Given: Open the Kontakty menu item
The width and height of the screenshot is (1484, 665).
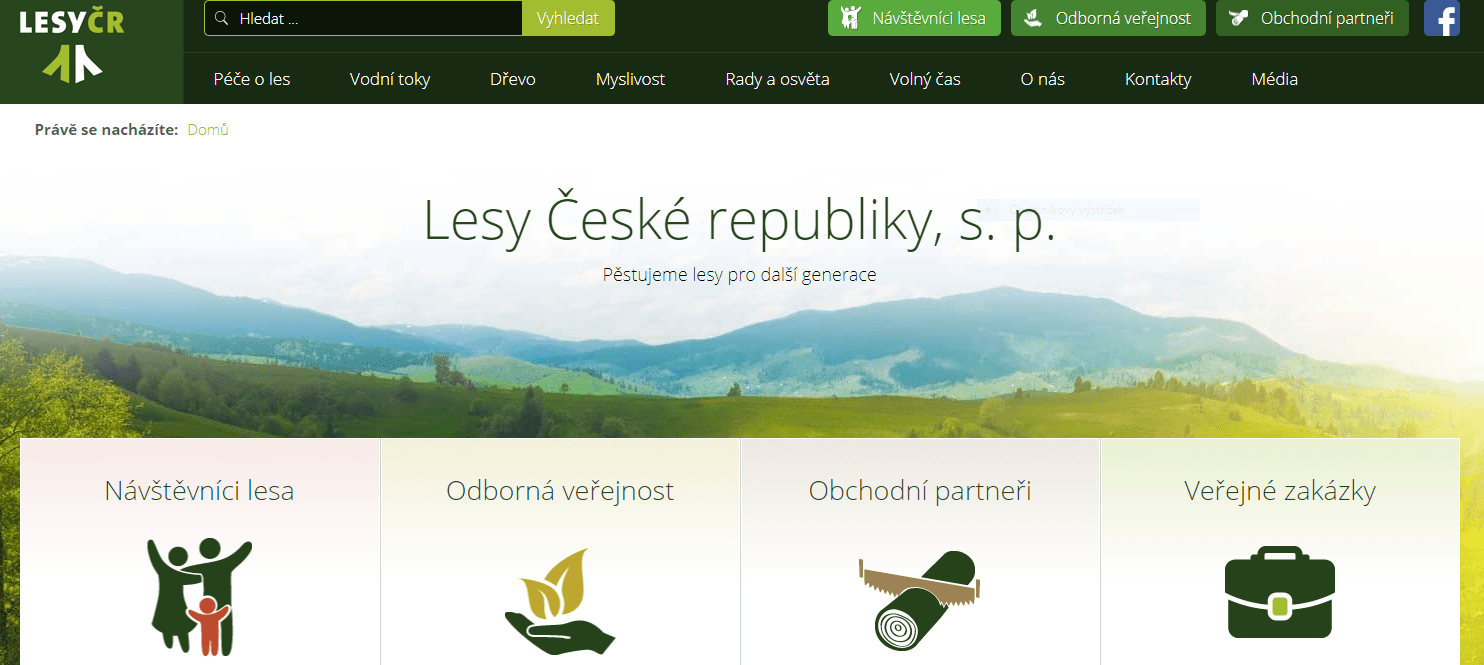Looking at the screenshot, I should coord(1158,79).
